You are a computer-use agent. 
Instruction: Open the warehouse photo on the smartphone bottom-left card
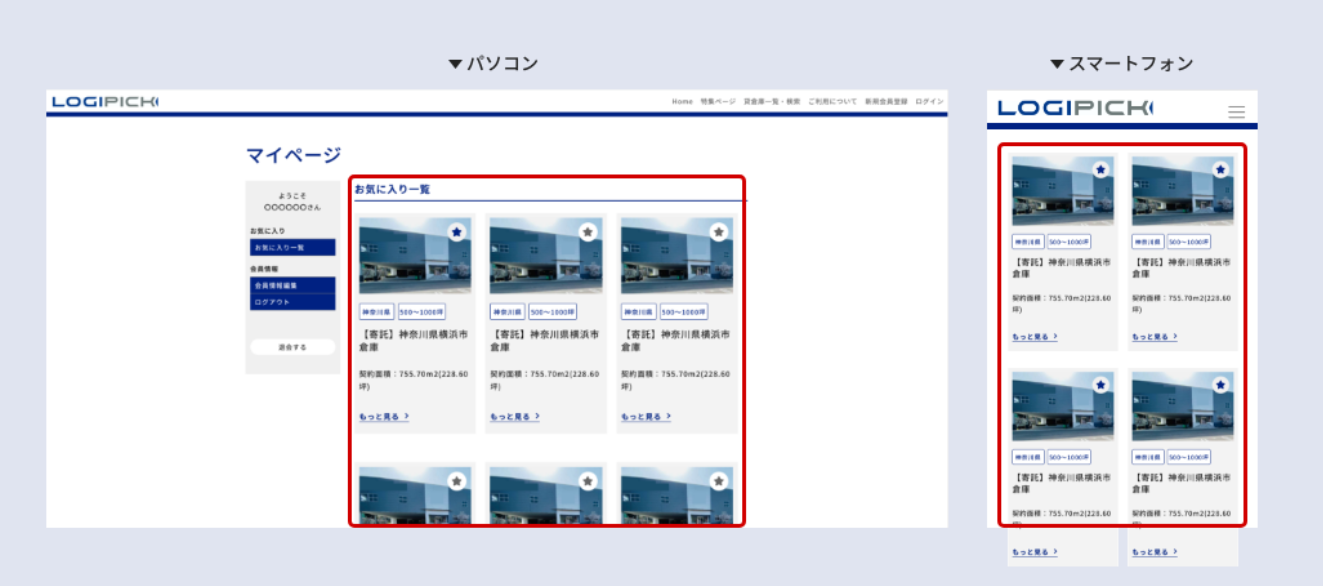1063,406
